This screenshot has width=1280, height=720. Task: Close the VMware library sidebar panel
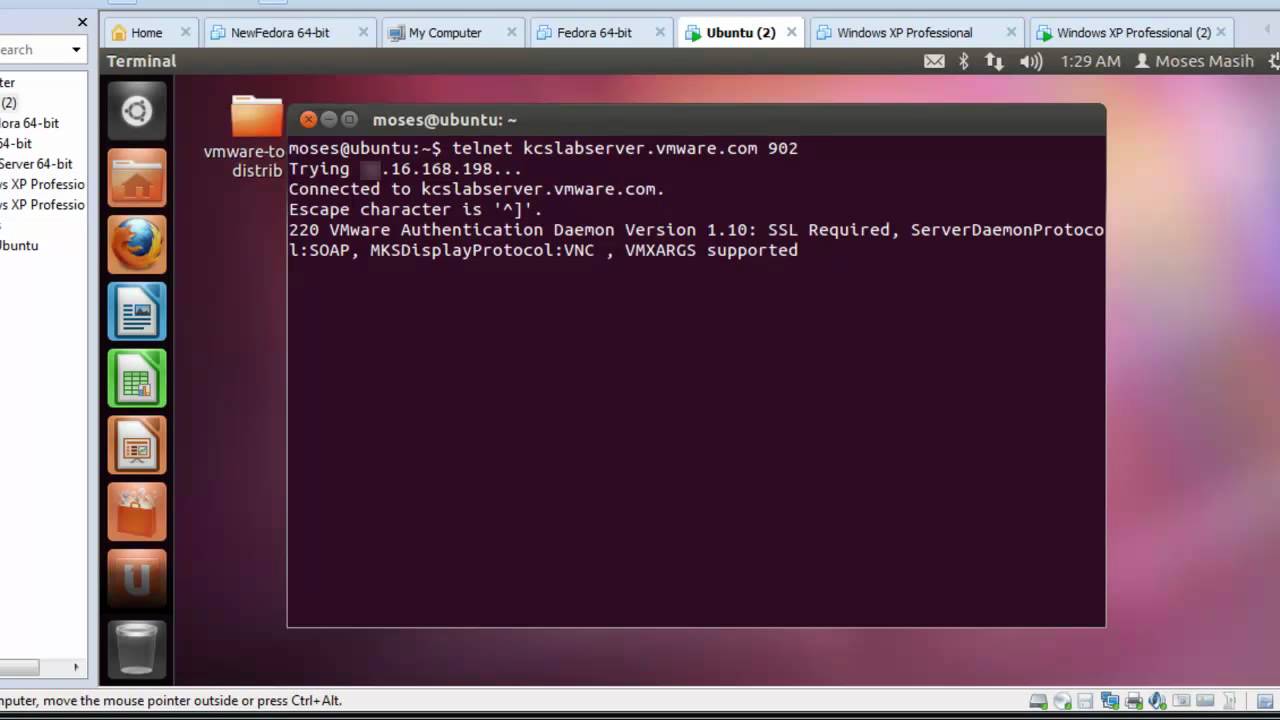click(82, 22)
